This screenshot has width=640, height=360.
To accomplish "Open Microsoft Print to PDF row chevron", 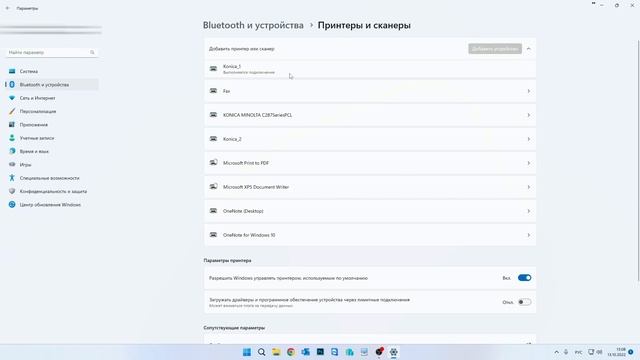I will 529,163.
